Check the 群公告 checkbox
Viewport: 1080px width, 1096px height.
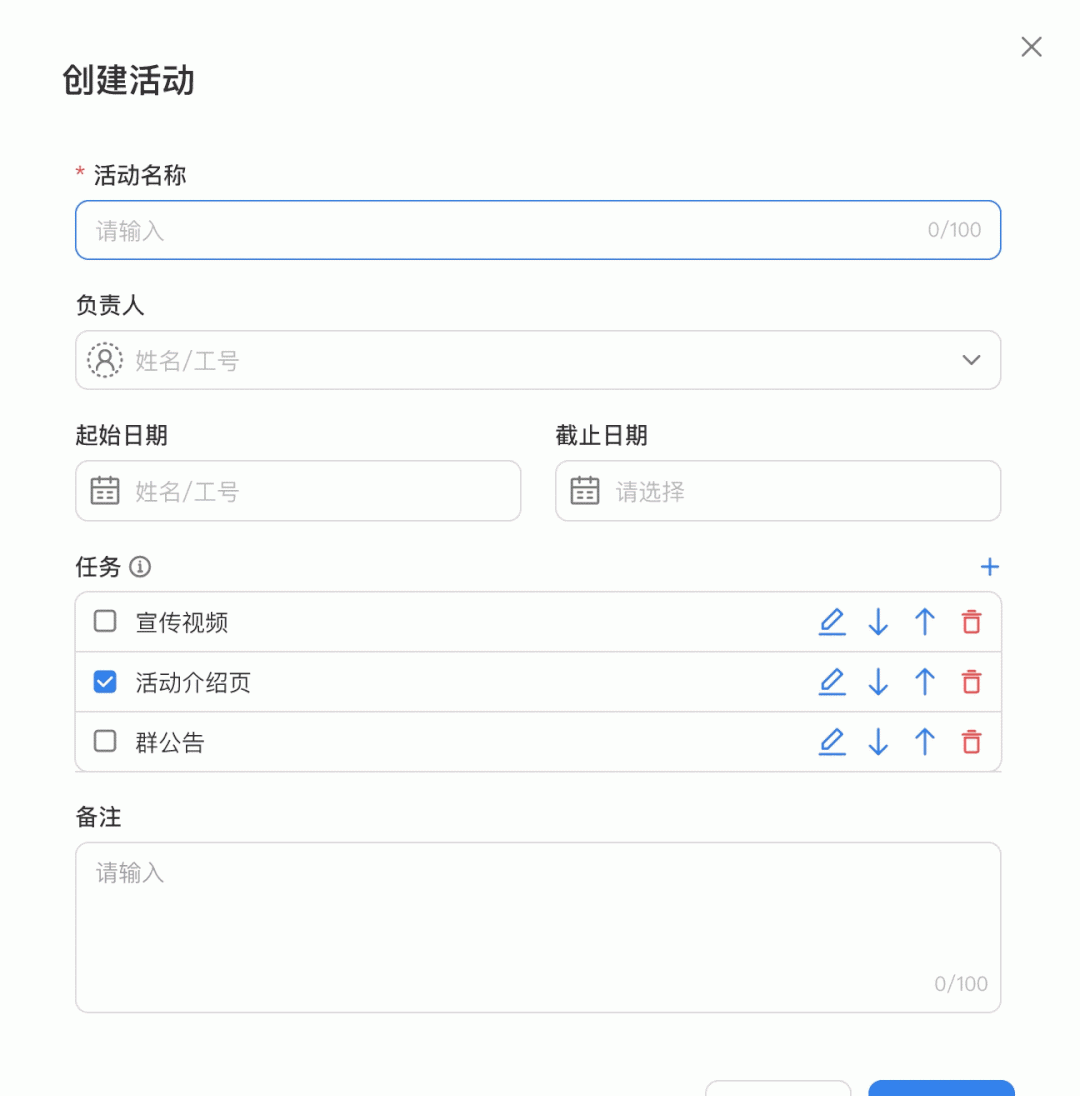[105, 742]
